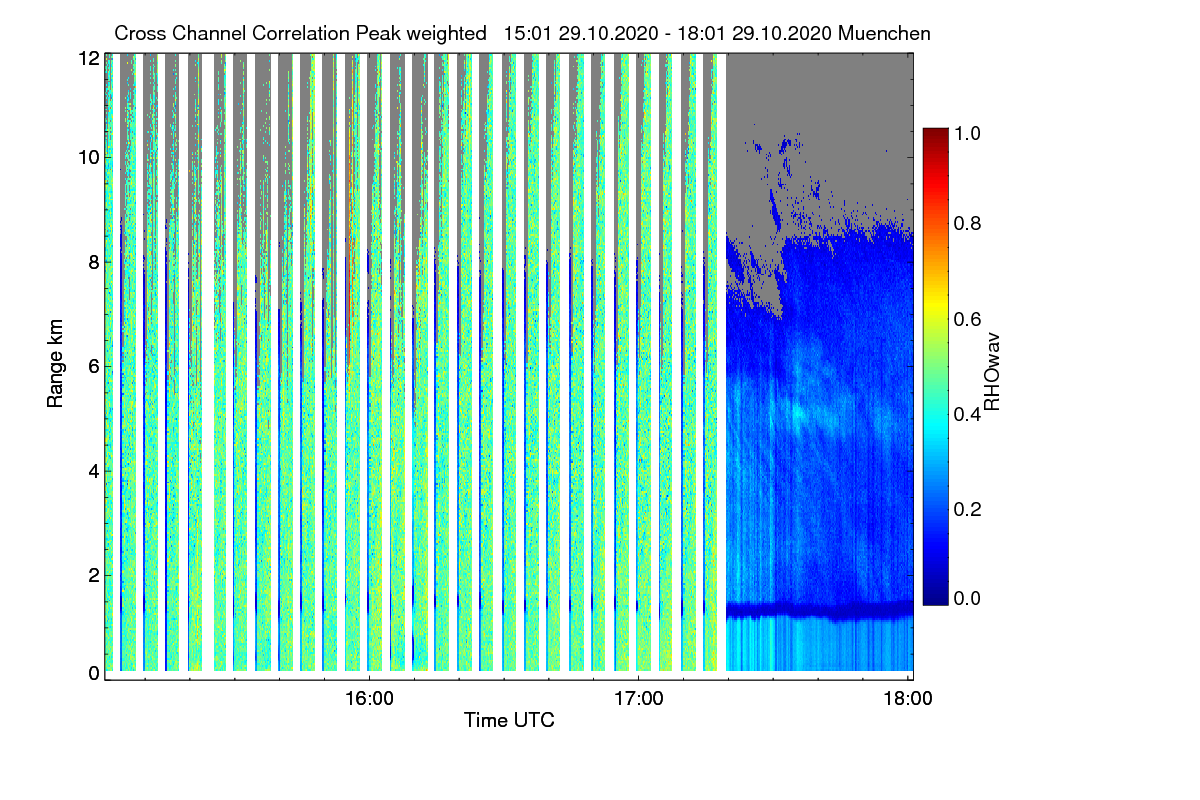Click the '6' range axis tick label
This screenshot has height=800, width=1200.
tap(94, 366)
